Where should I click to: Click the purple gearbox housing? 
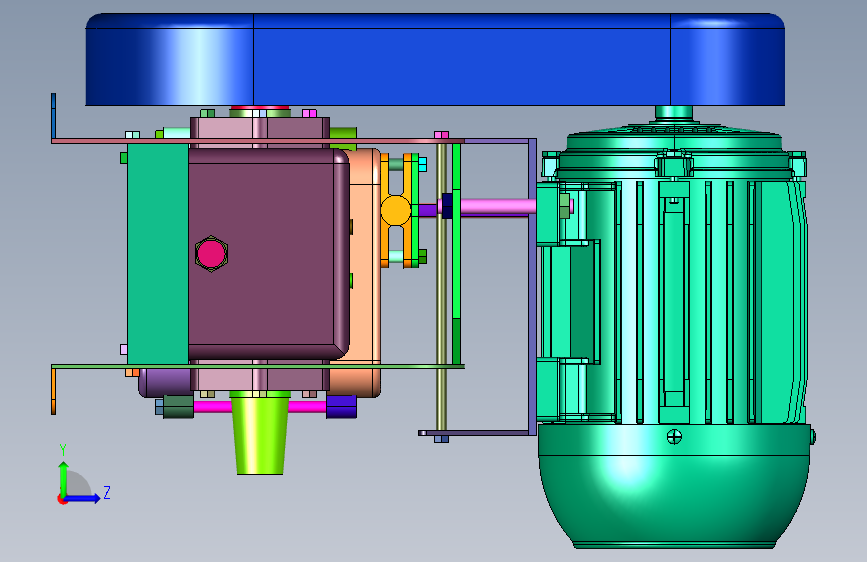pyautogui.click(x=268, y=253)
